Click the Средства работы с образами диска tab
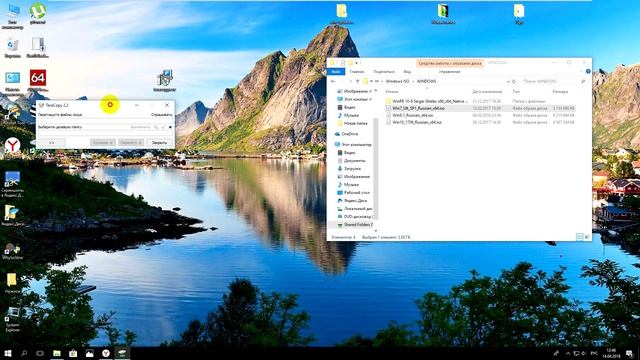640x360 pixels. [450, 63]
